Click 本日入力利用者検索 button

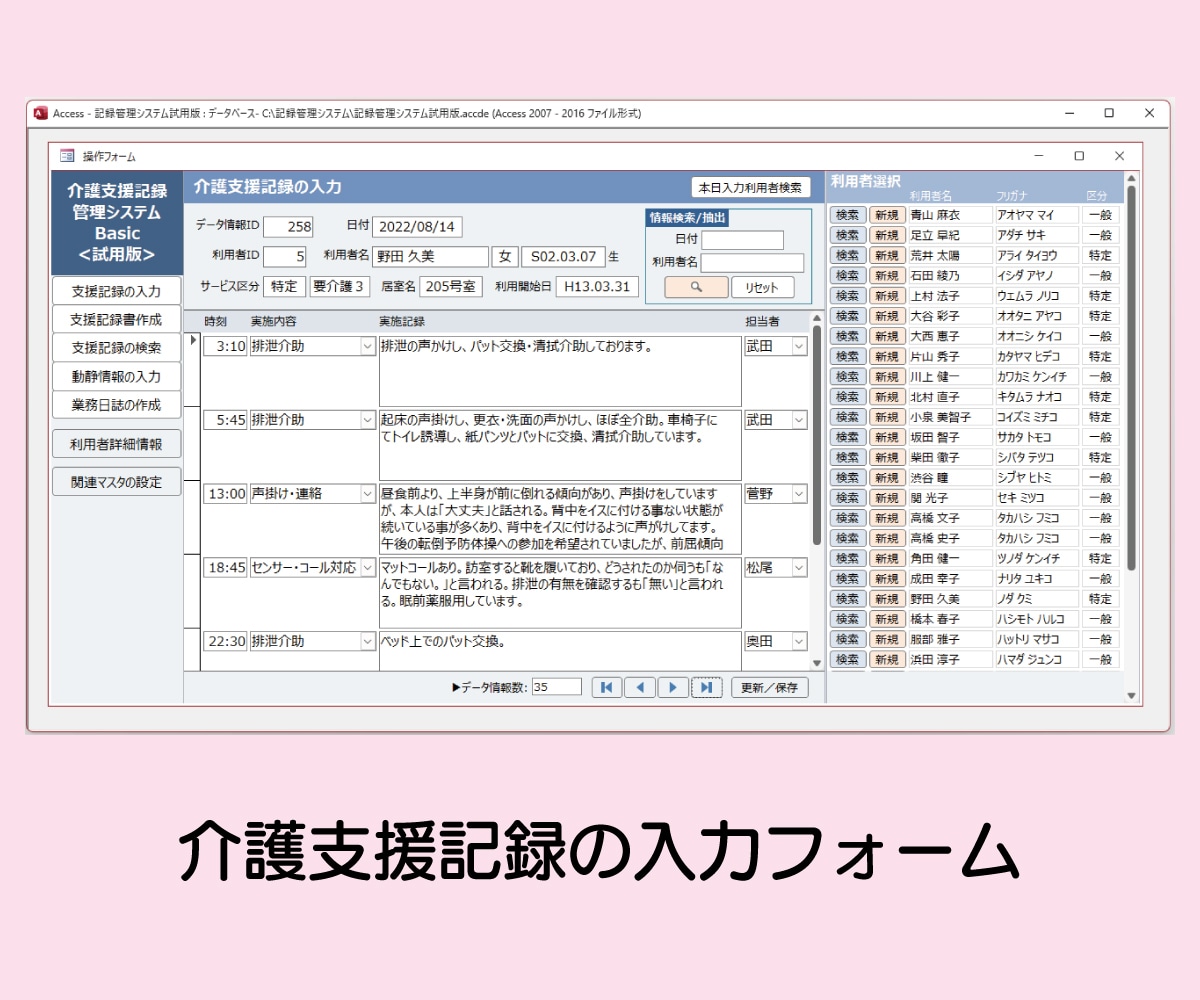tap(750, 187)
